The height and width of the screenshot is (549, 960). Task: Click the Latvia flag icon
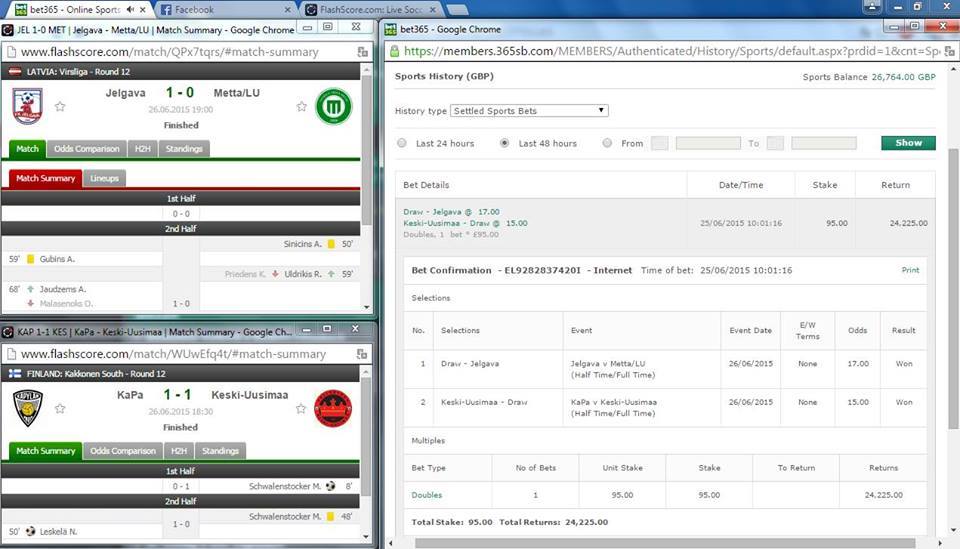click(15, 72)
